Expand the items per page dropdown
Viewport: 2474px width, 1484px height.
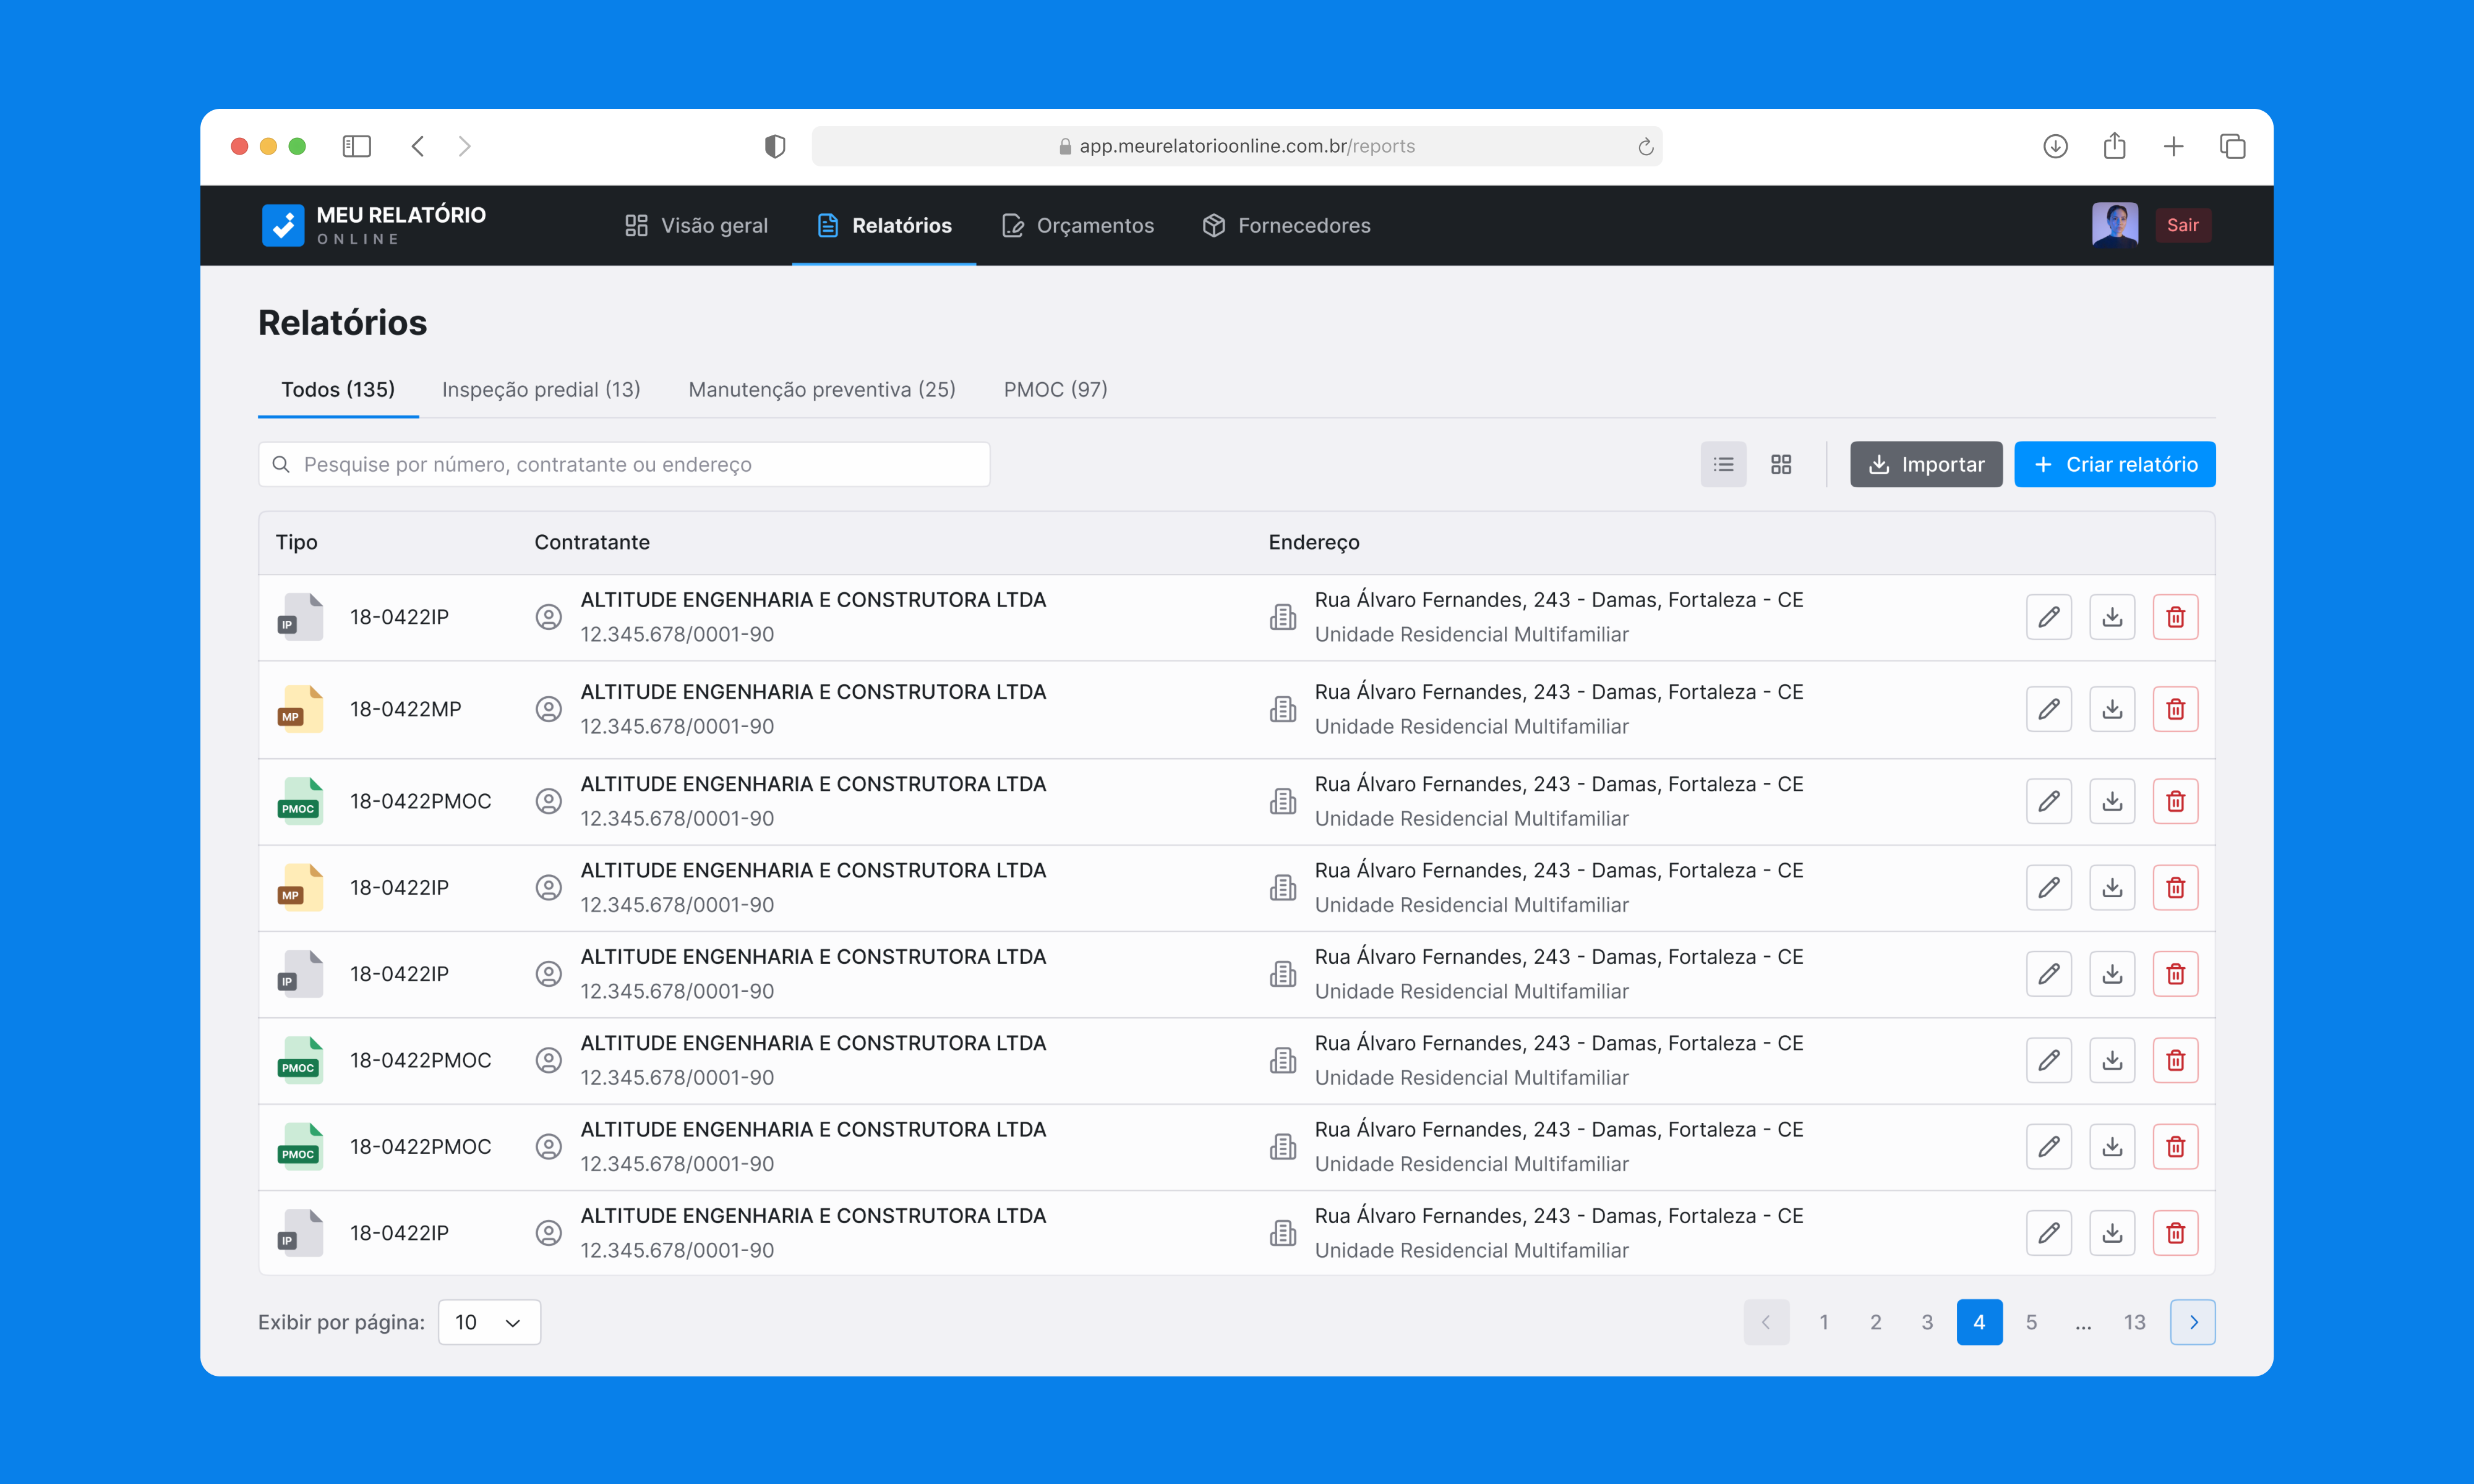pos(489,1322)
